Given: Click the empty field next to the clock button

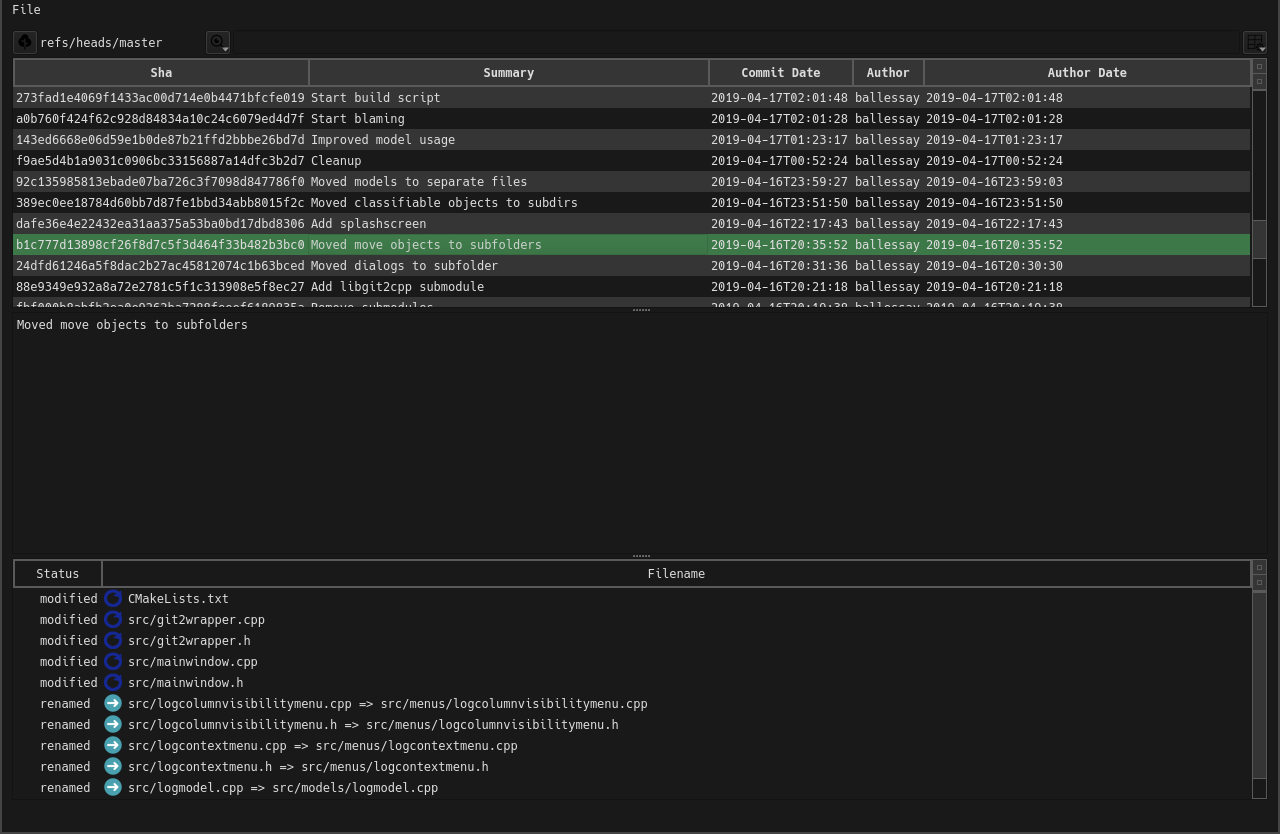Looking at the screenshot, I should point(736,42).
